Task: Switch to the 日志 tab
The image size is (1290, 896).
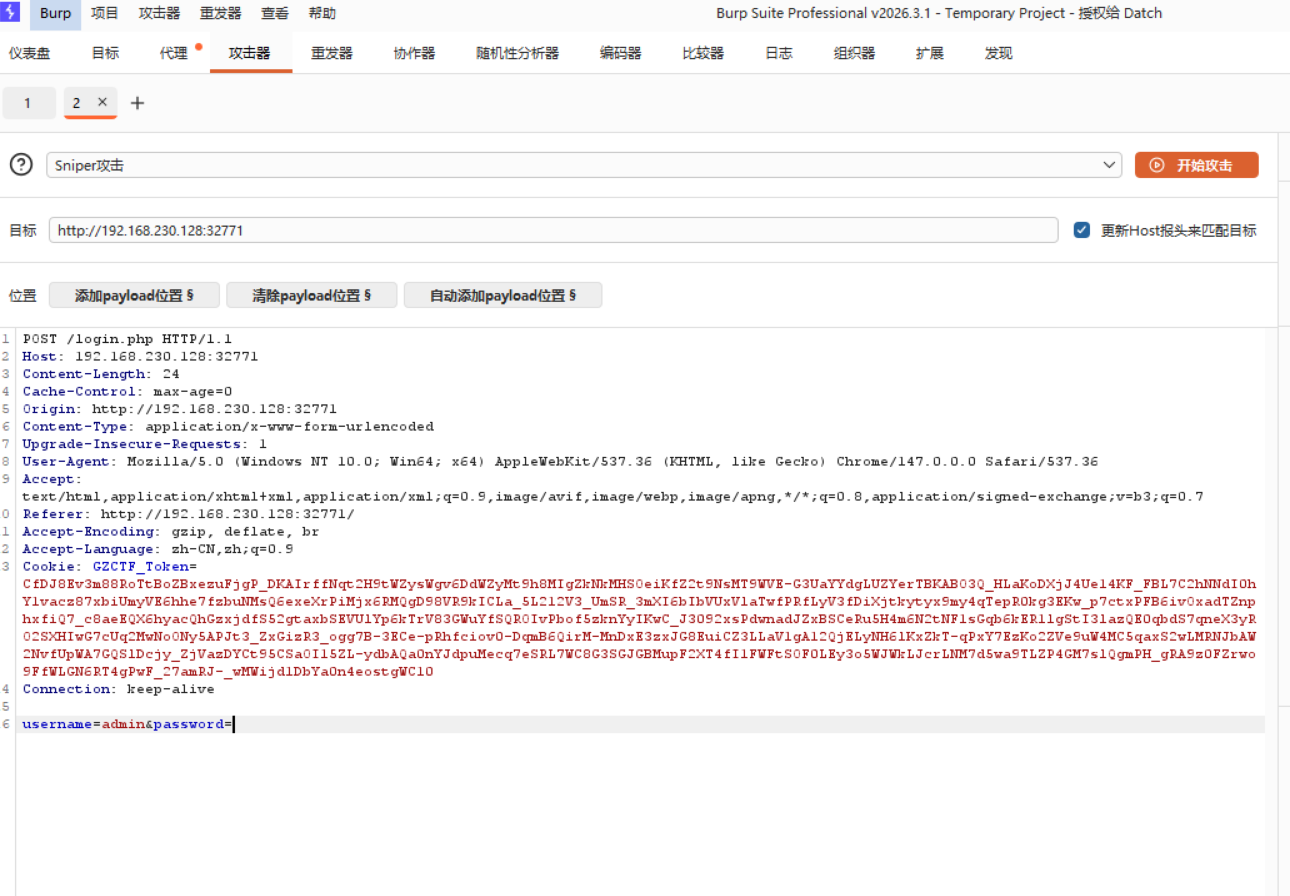Action: pyautogui.click(x=779, y=53)
